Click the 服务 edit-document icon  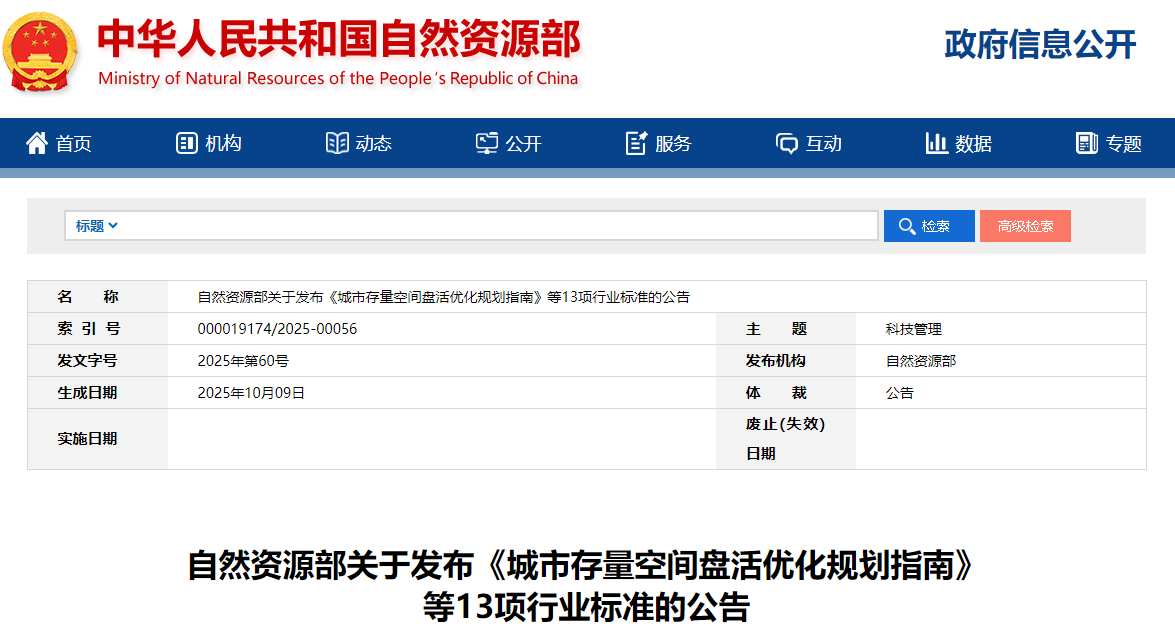tap(636, 143)
